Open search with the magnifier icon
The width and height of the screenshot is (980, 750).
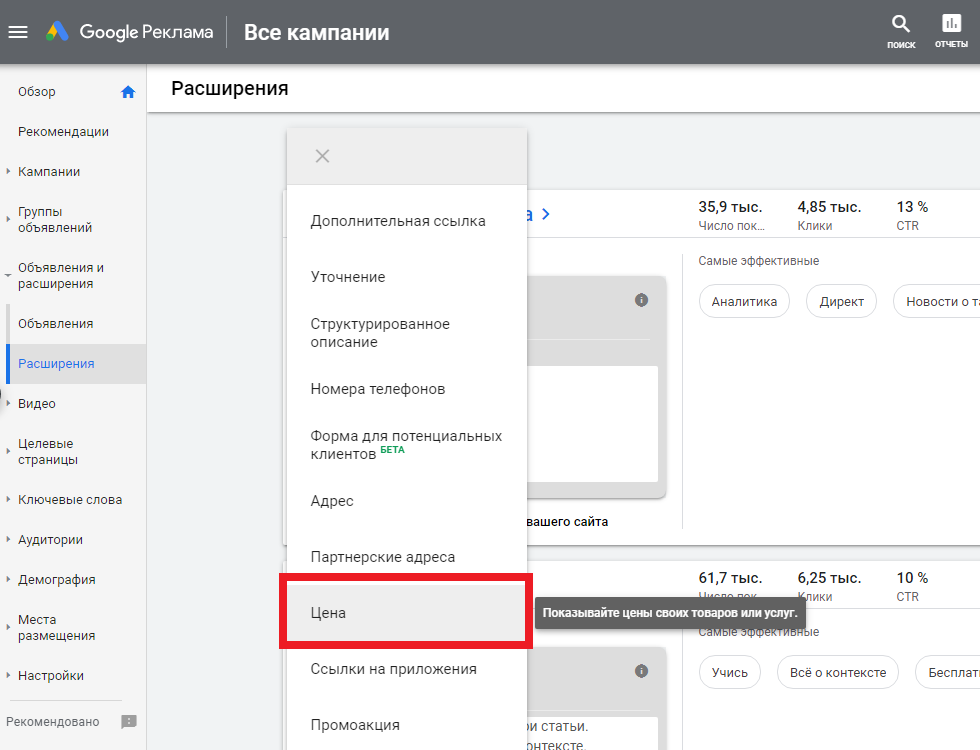coord(901,25)
